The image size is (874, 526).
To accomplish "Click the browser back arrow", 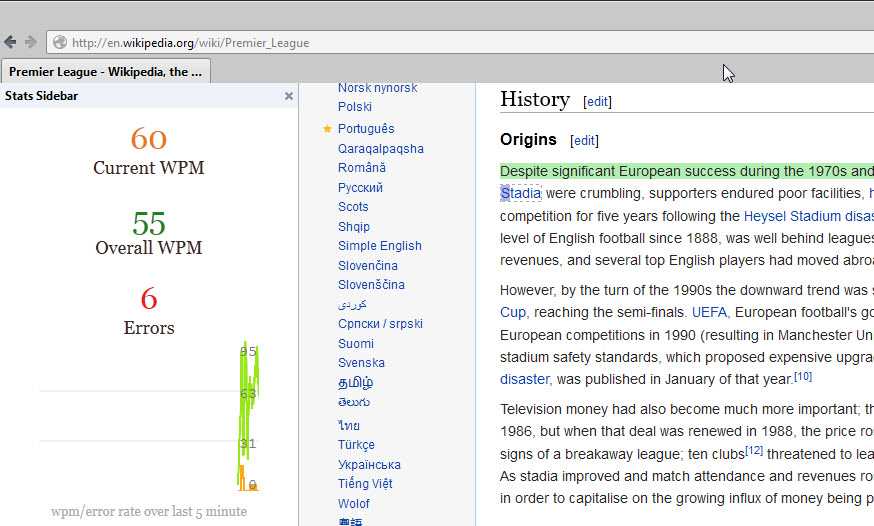I will [10, 42].
